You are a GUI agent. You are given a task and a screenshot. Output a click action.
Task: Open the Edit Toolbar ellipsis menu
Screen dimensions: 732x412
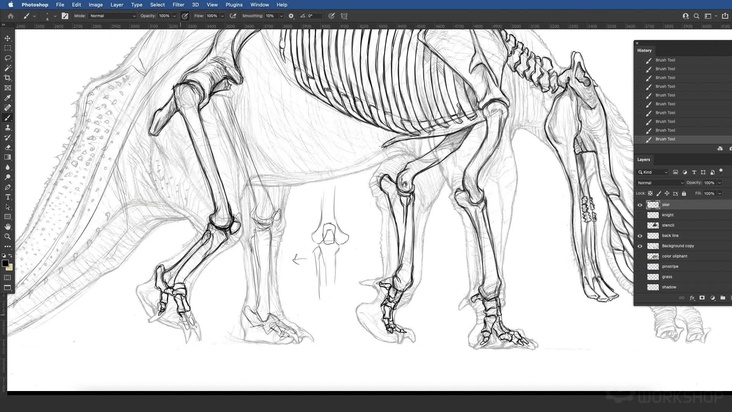pos(7,246)
